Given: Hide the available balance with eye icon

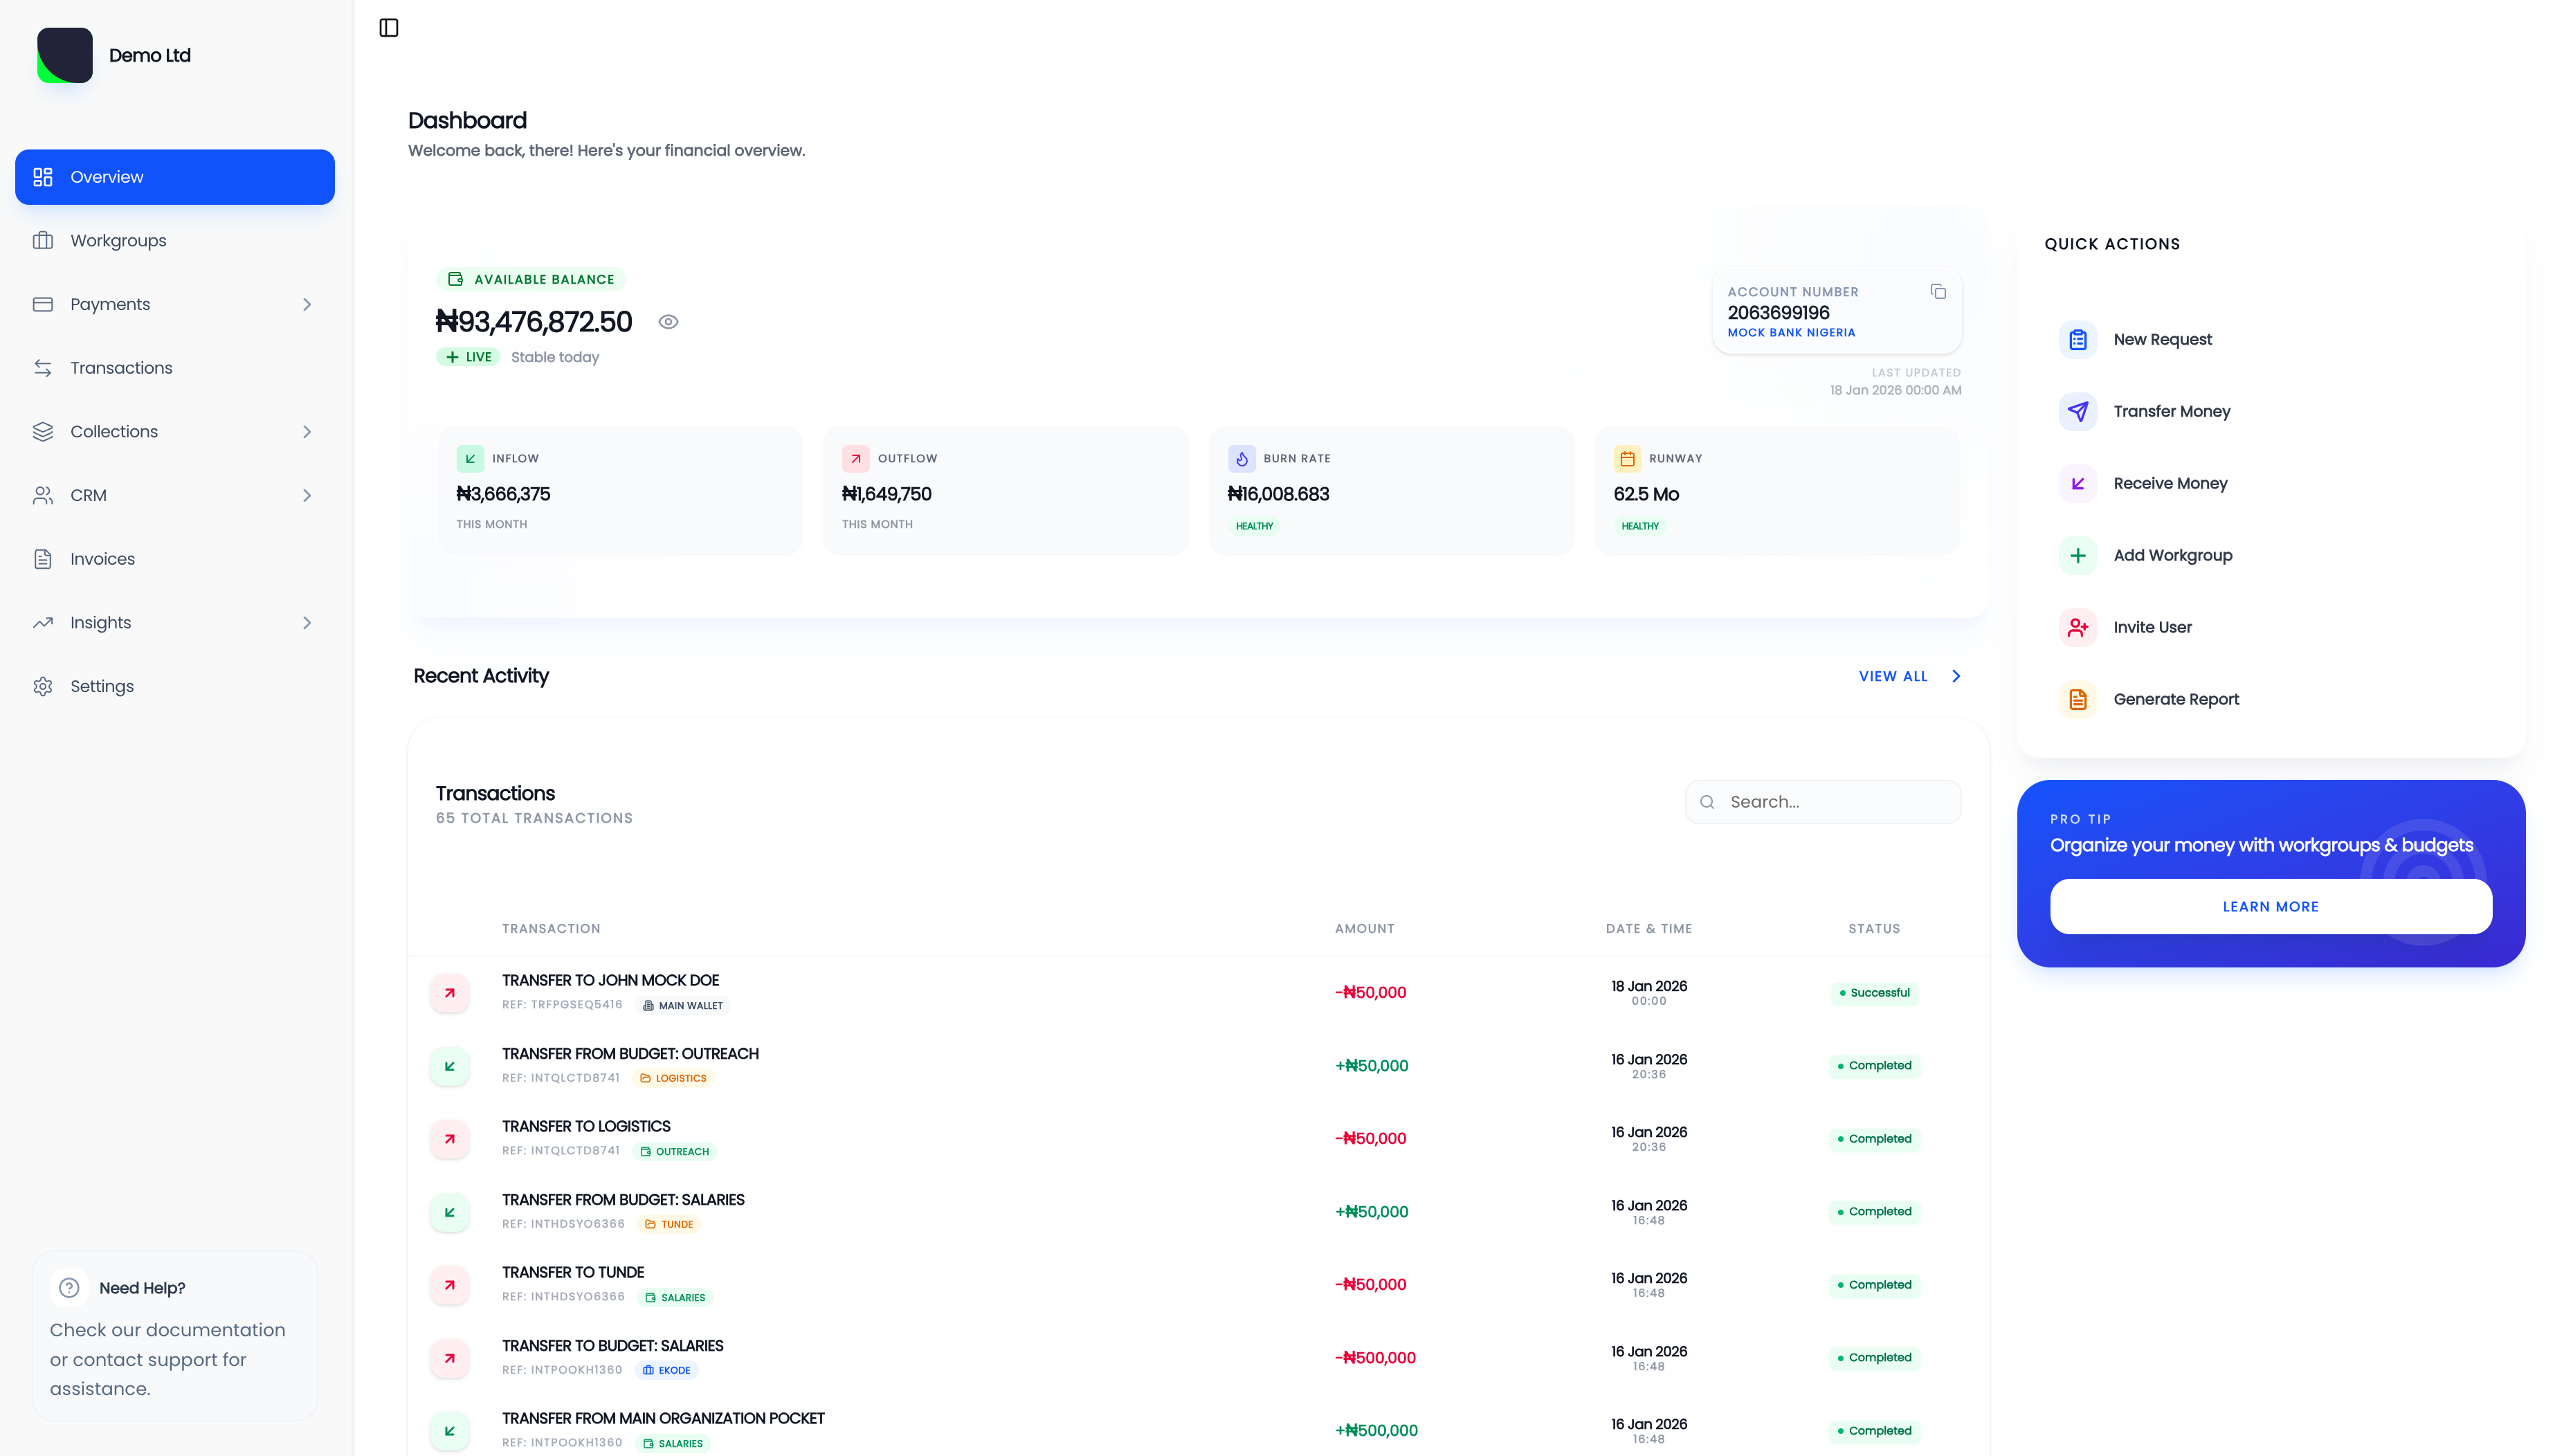Looking at the screenshot, I should (668, 322).
